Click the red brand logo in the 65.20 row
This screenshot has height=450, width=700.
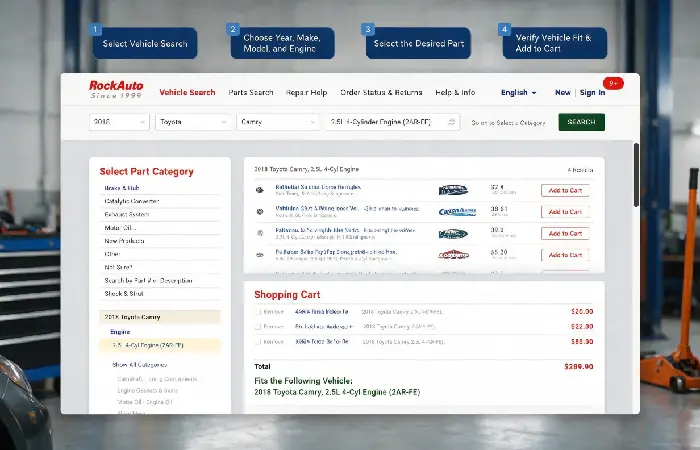[454, 255]
